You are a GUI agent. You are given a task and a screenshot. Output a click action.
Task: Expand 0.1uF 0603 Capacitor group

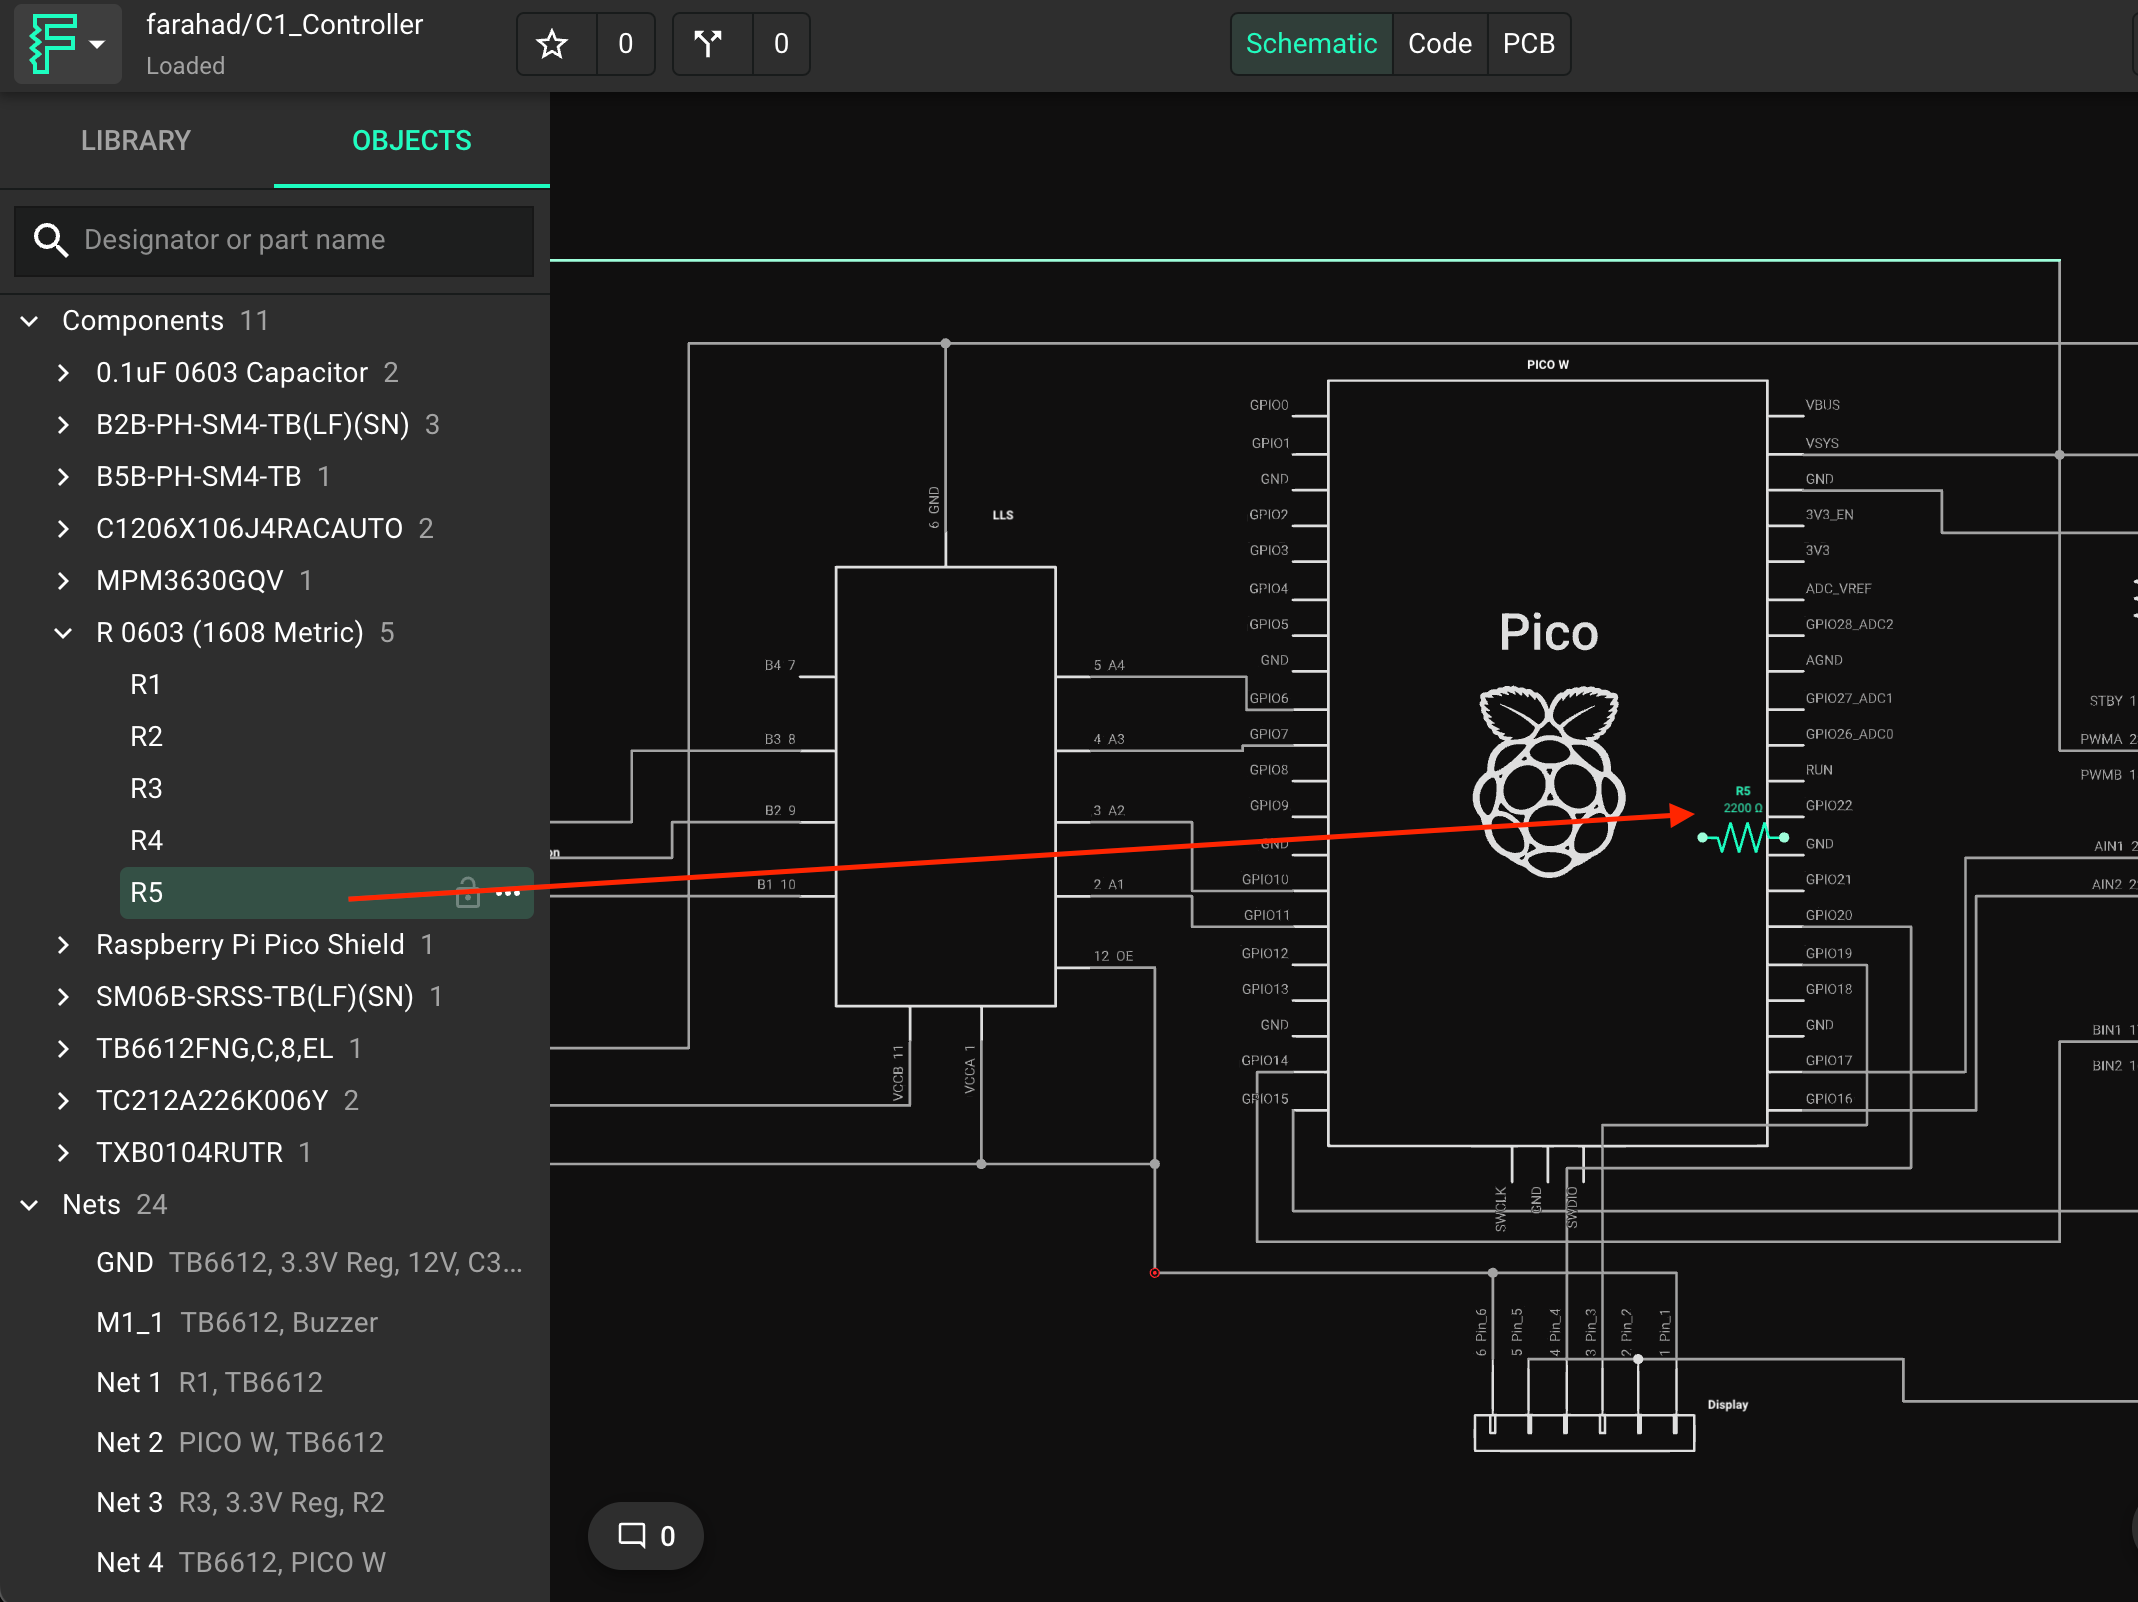coord(64,373)
